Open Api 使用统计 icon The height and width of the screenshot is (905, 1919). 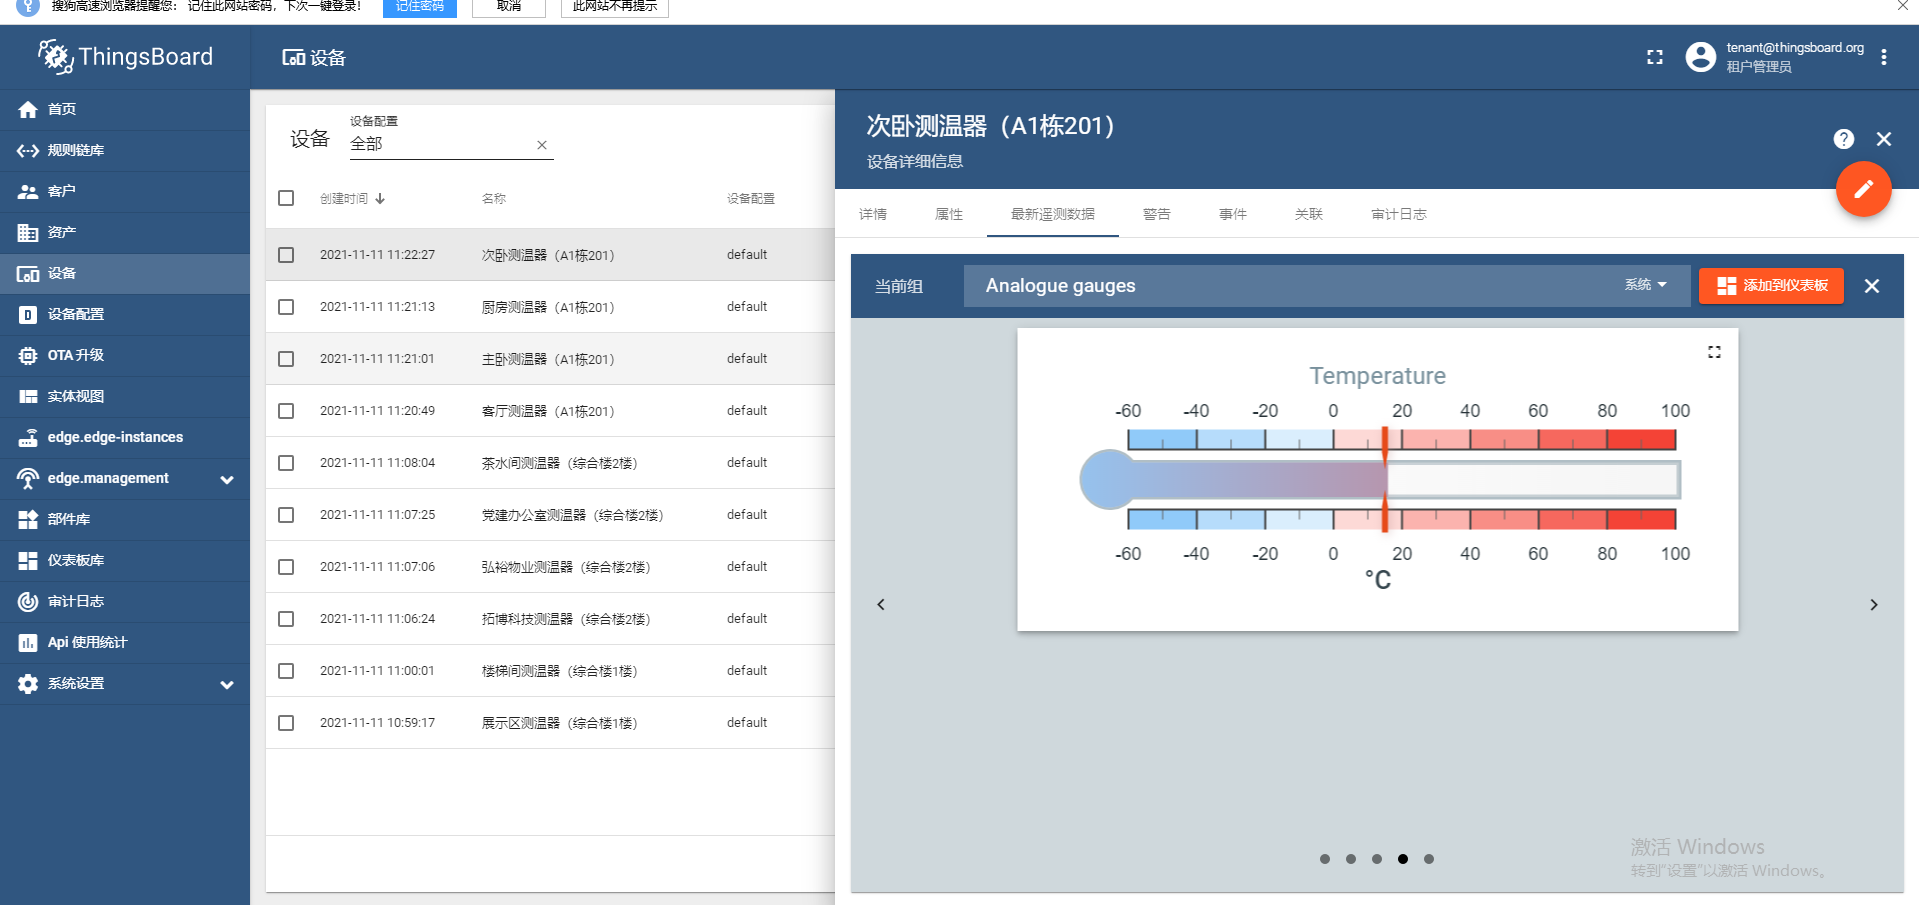28,643
